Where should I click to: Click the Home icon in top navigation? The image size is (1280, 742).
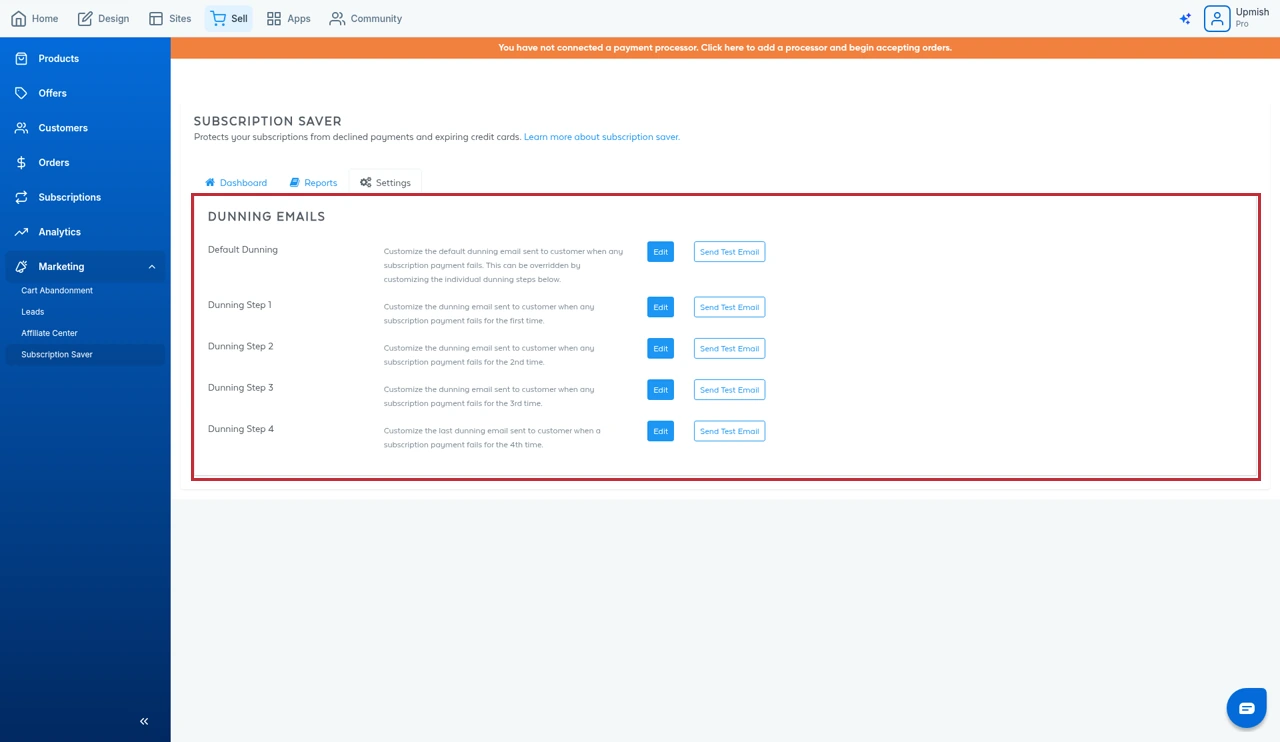click(x=18, y=19)
